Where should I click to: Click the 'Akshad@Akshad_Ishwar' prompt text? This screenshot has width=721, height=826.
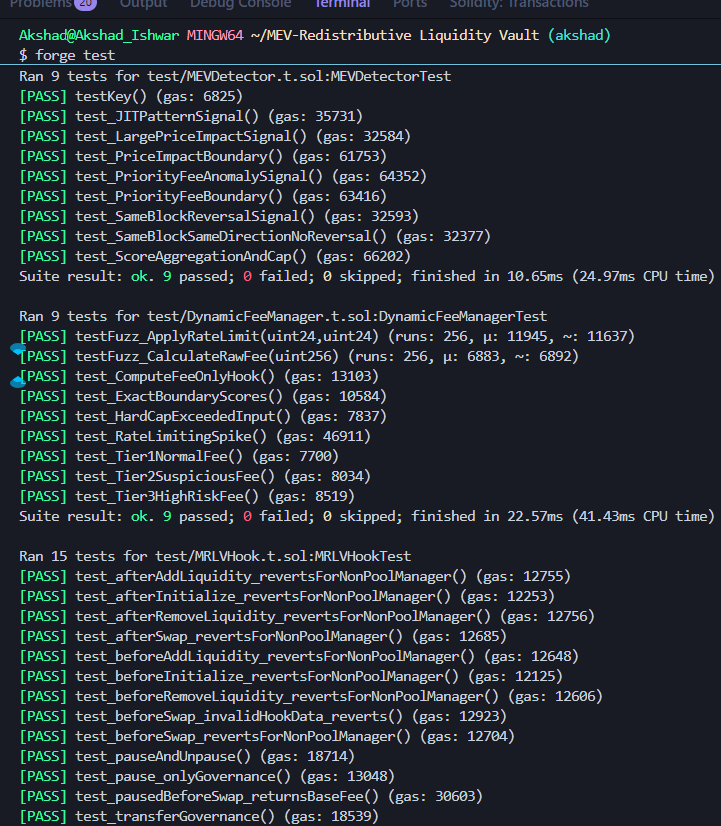coord(99,35)
